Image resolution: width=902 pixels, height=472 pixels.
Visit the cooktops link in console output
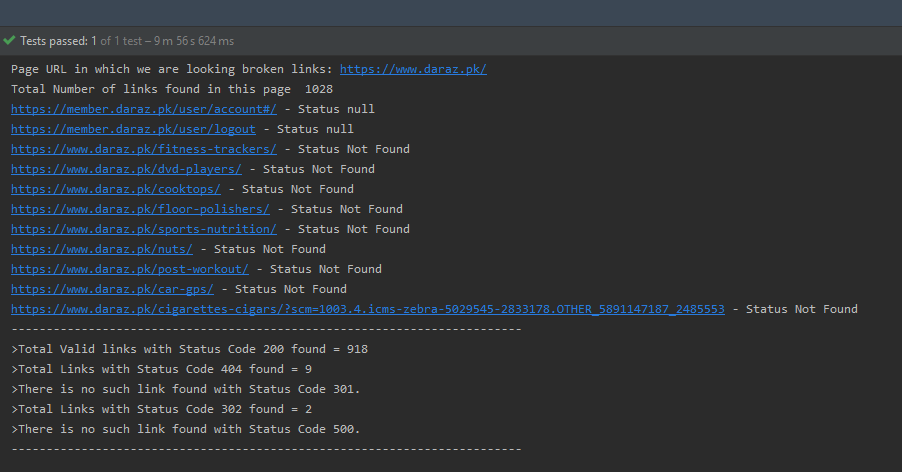click(116, 189)
